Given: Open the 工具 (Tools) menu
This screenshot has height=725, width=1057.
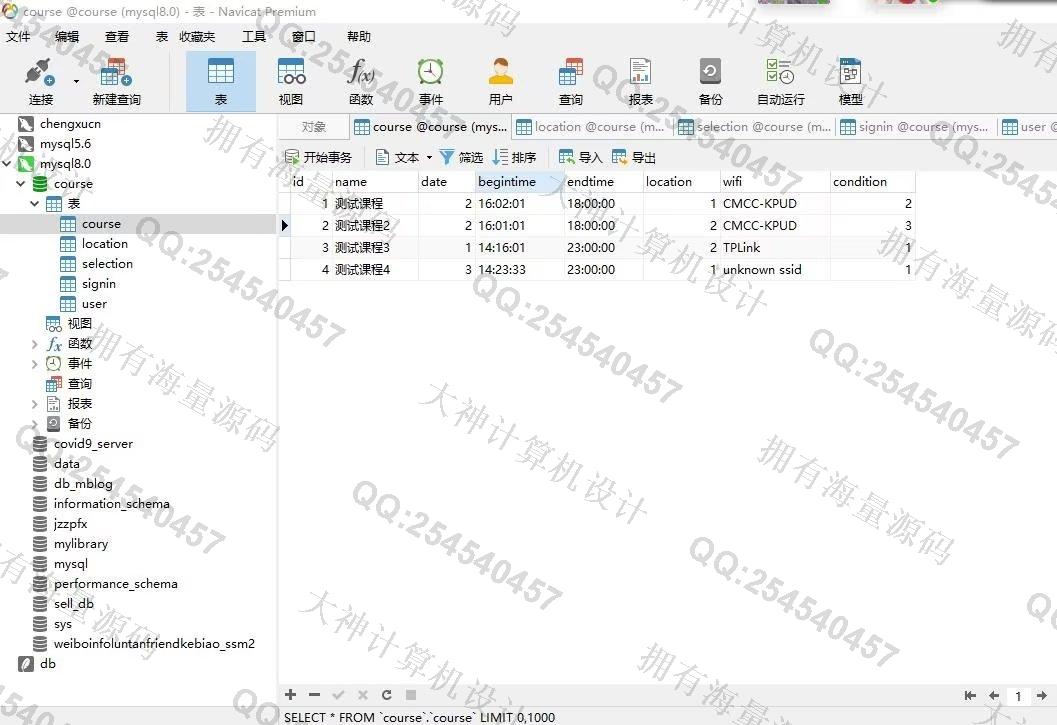Looking at the screenshot, I should (x=254, y=37).
